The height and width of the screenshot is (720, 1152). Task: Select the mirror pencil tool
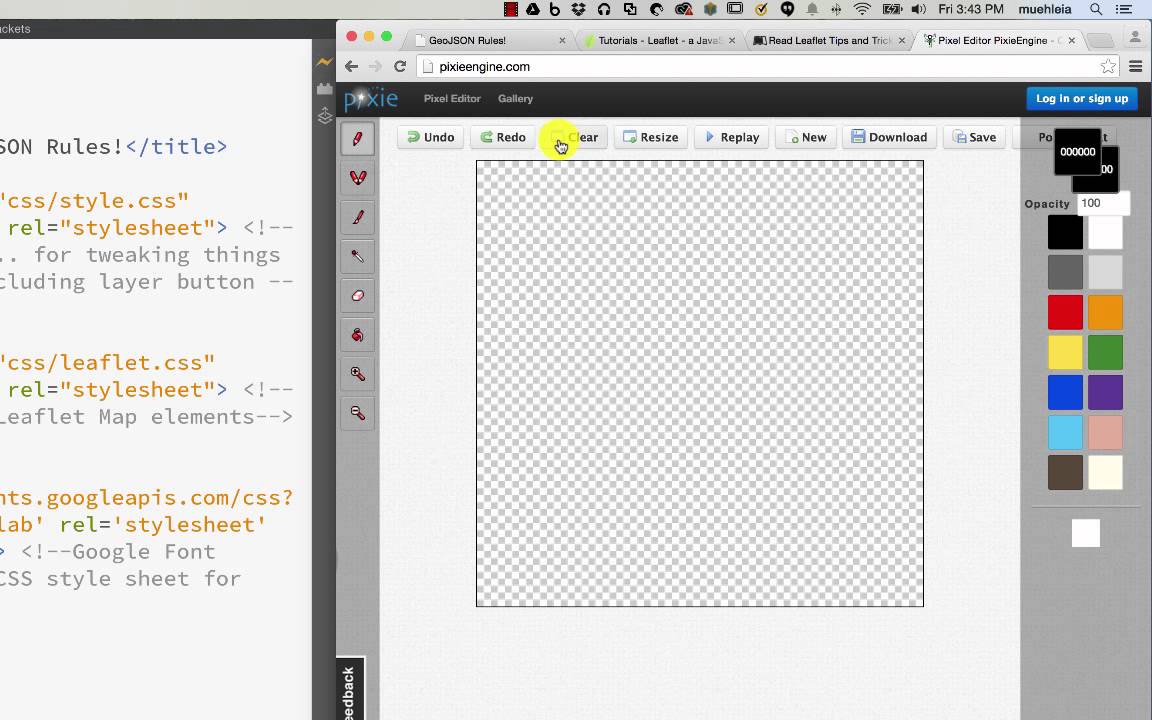click(358, 178)
